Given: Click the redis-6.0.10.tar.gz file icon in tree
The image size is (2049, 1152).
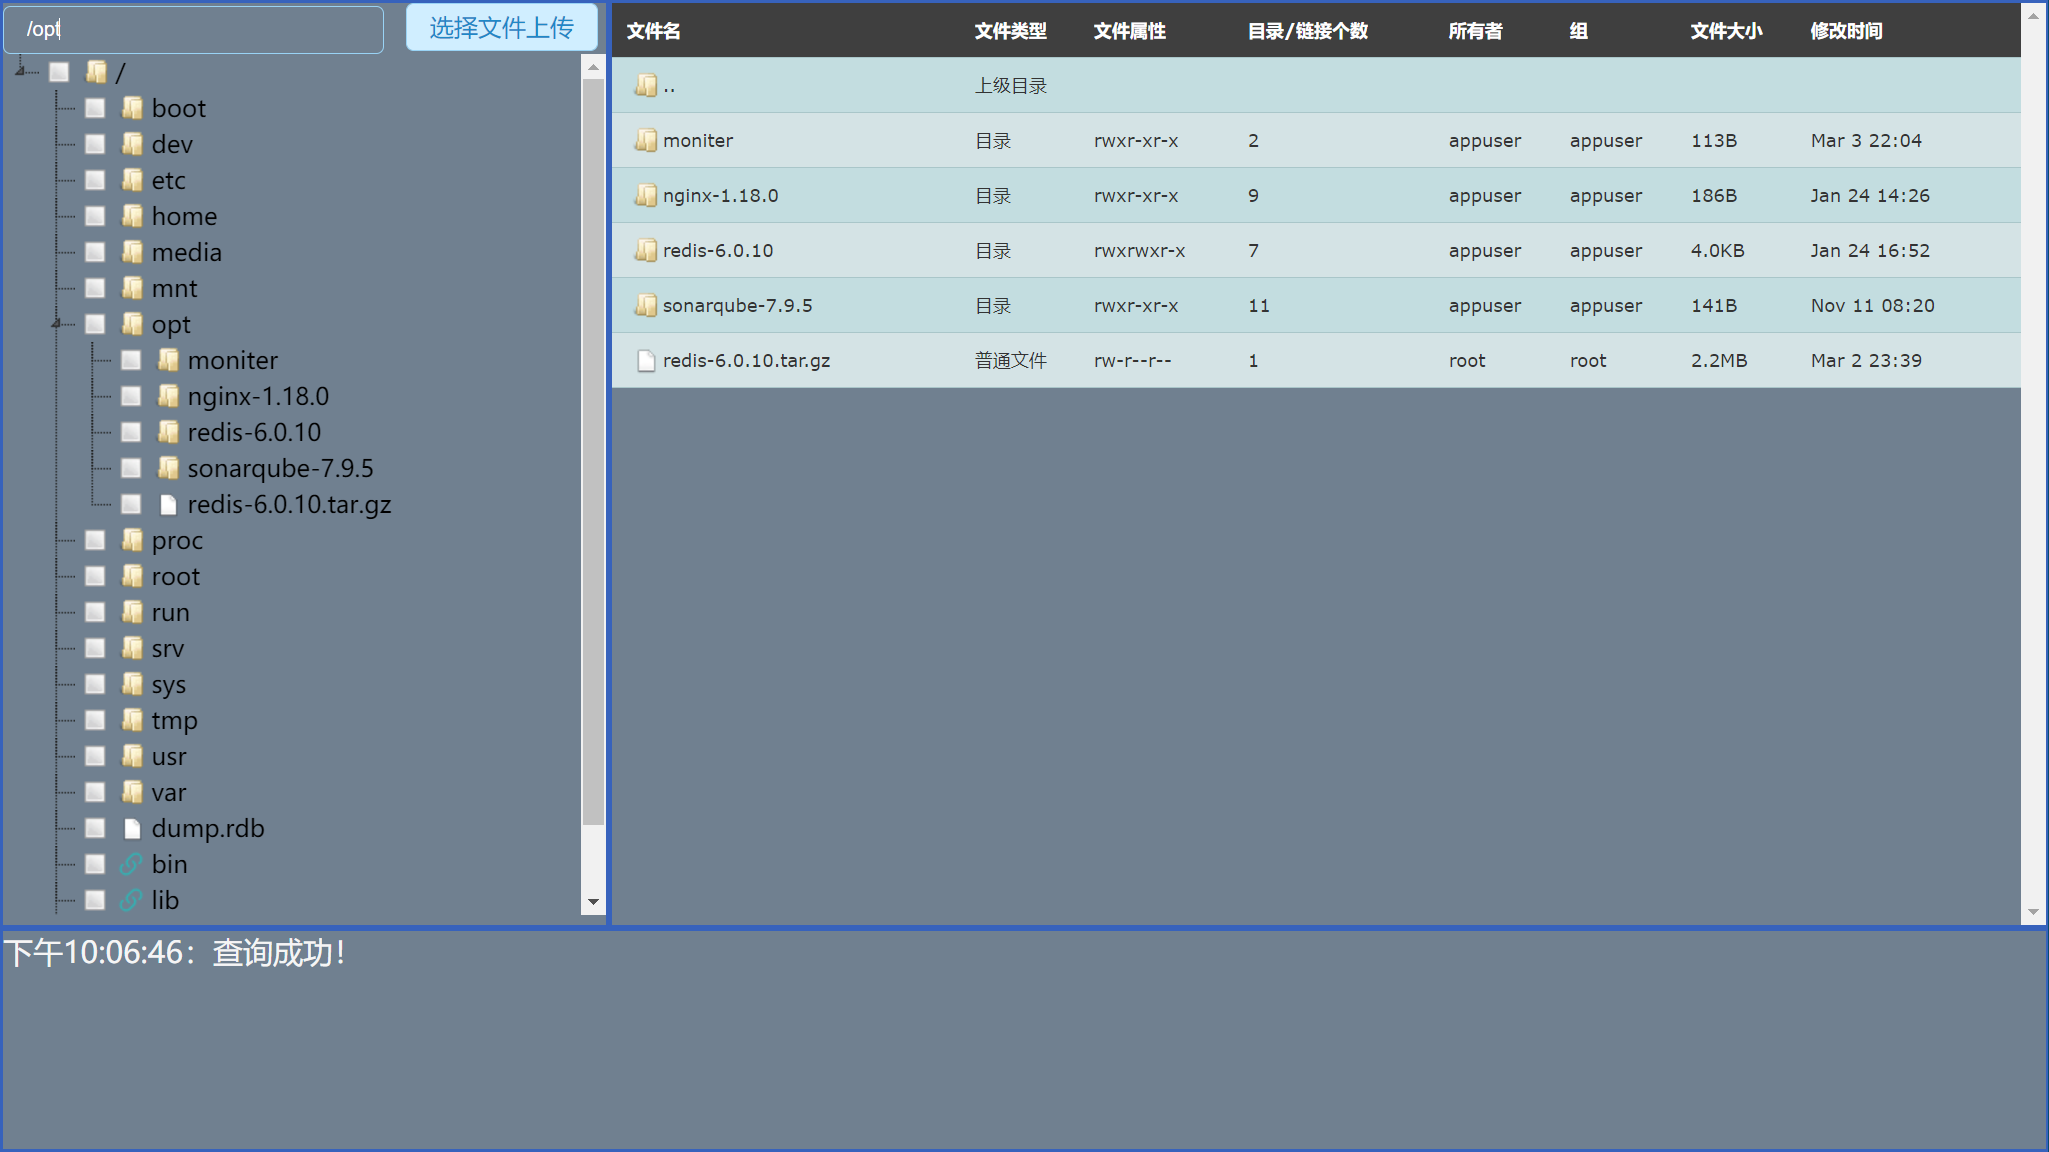Looking at the screenshot, I should [168, 504].
